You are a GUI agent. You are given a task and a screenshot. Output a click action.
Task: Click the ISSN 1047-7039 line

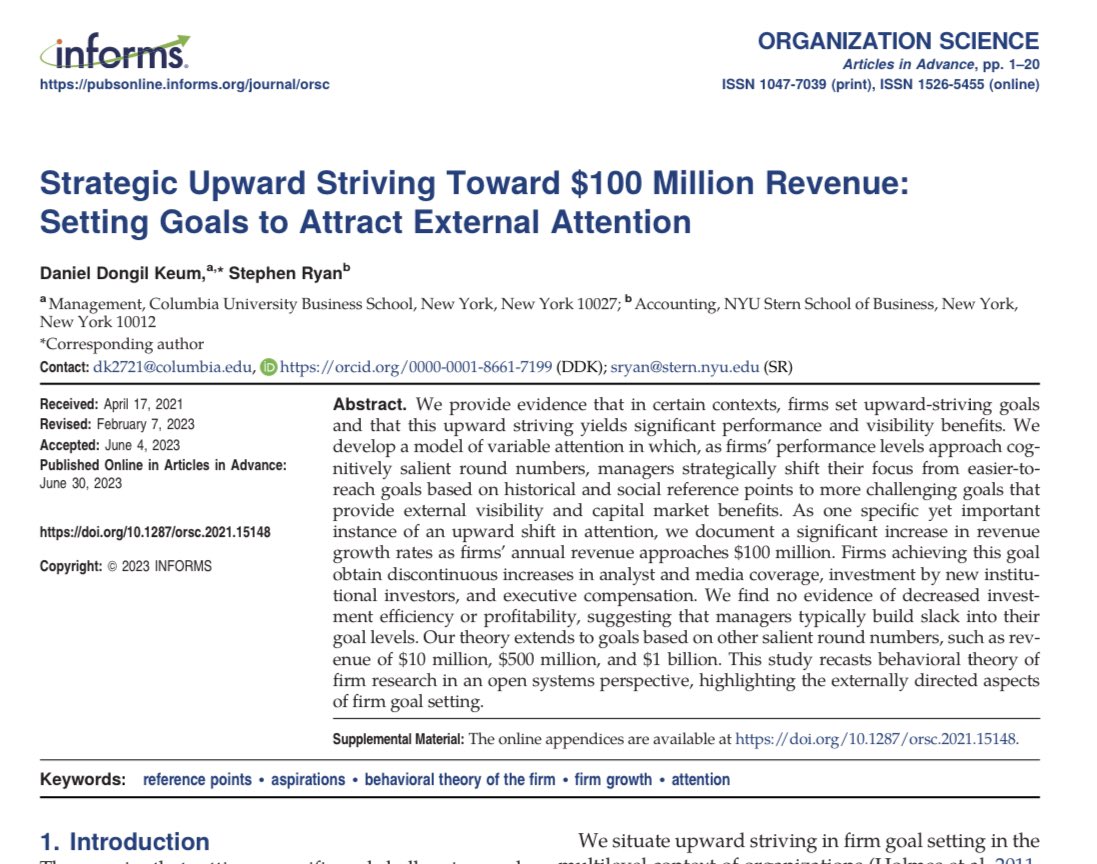881,85
